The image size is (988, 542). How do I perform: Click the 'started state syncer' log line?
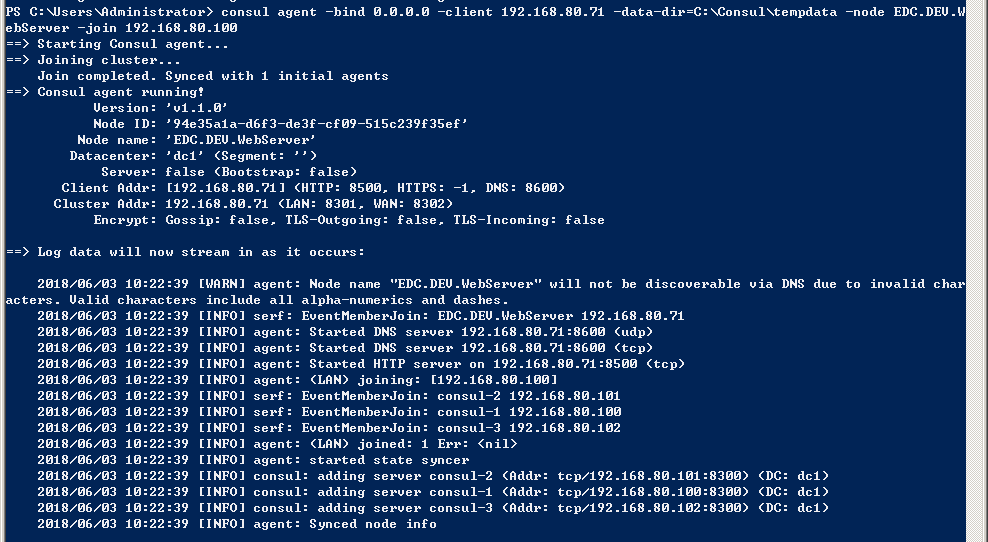click(x=241, y=460)
